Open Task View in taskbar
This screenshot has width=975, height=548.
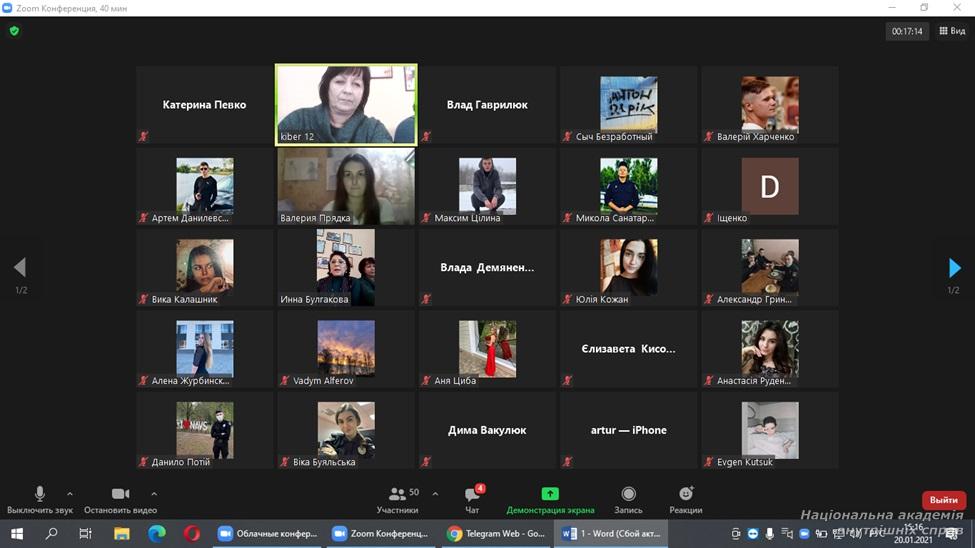point(86,534)
